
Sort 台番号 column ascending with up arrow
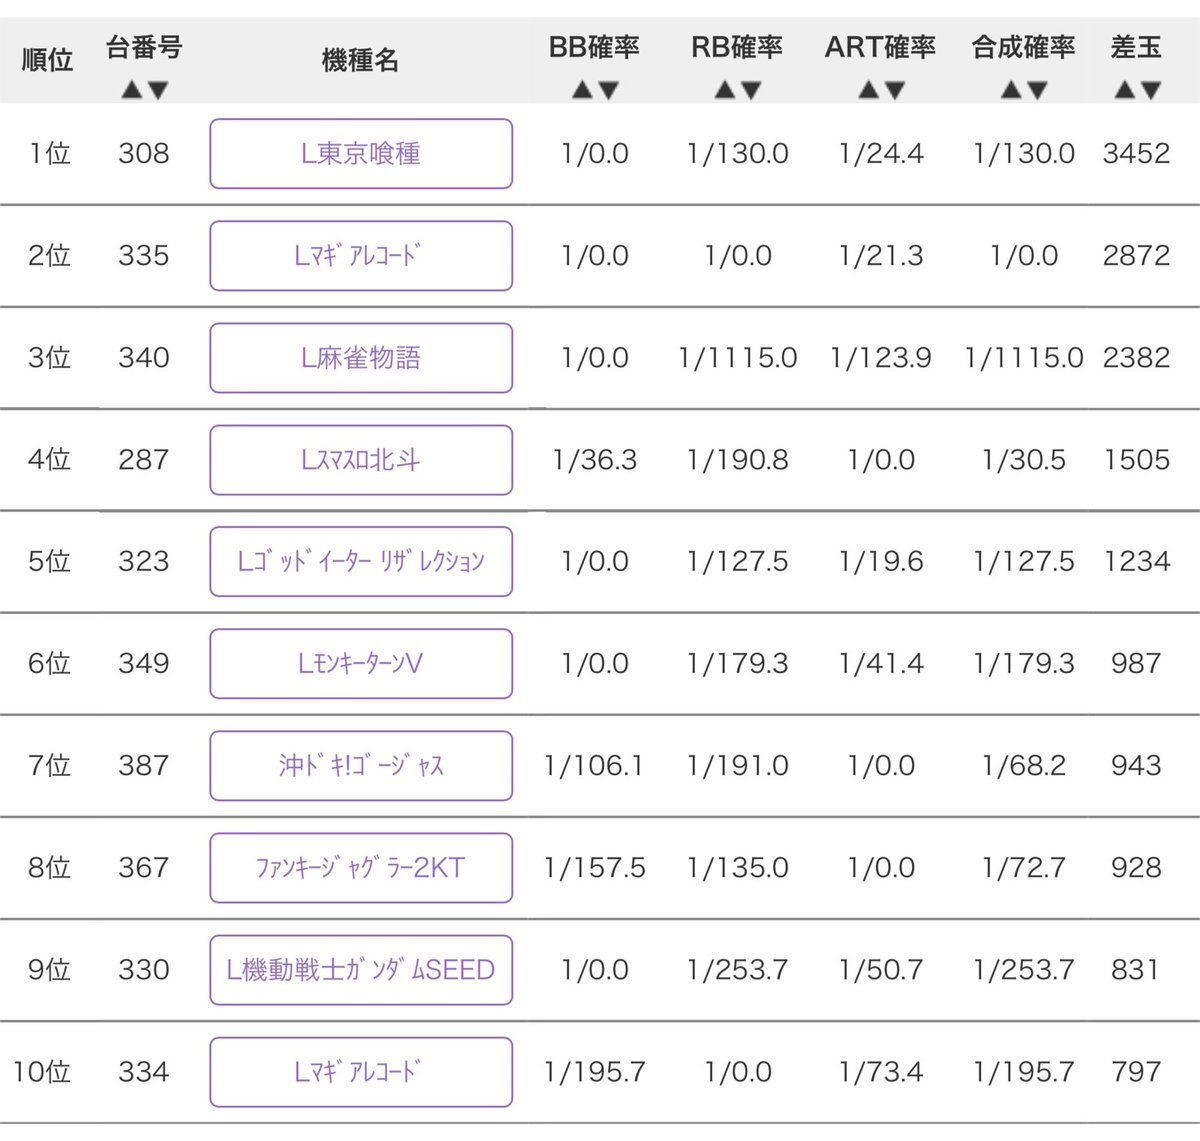tap(133, 90)
